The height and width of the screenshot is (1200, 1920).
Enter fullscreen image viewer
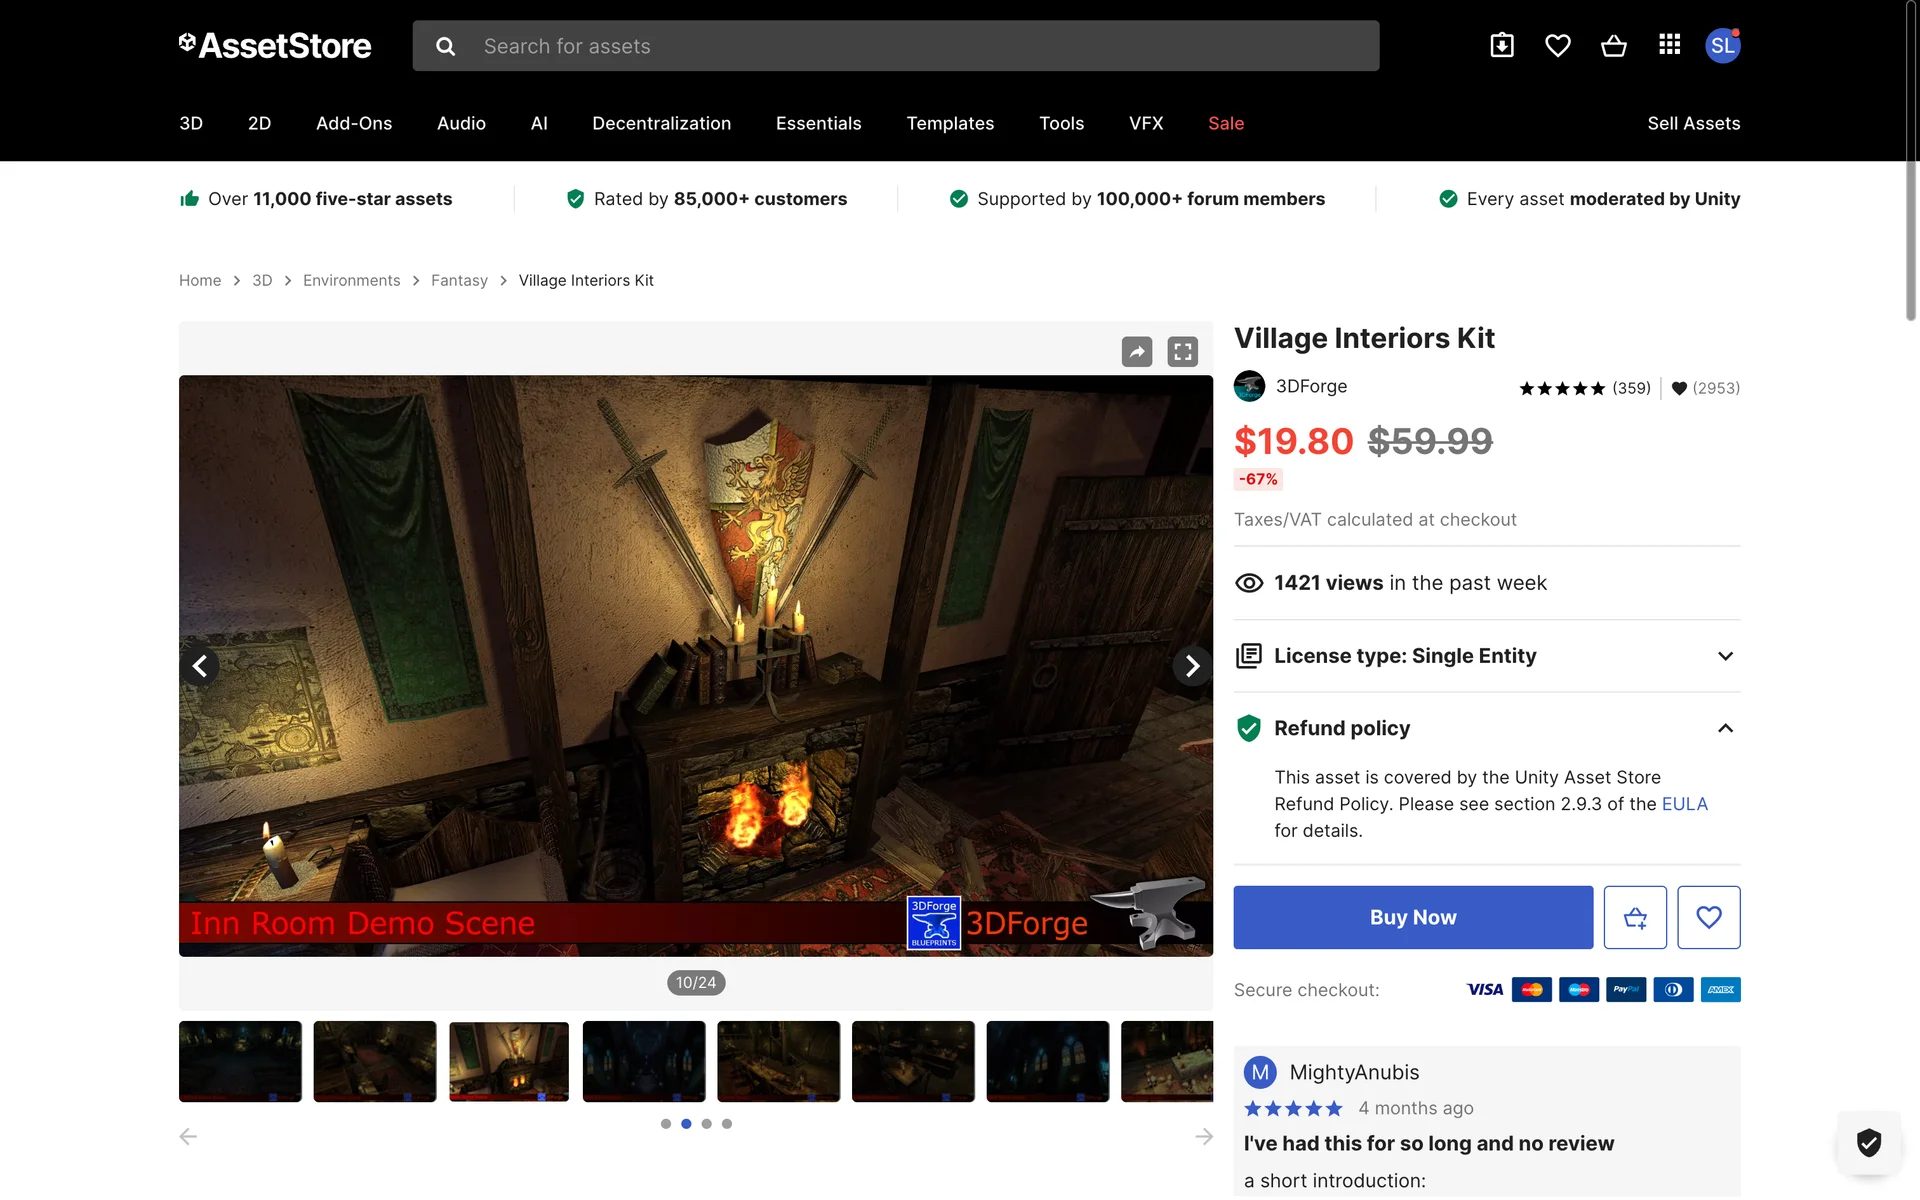(x=1183, y=352)
